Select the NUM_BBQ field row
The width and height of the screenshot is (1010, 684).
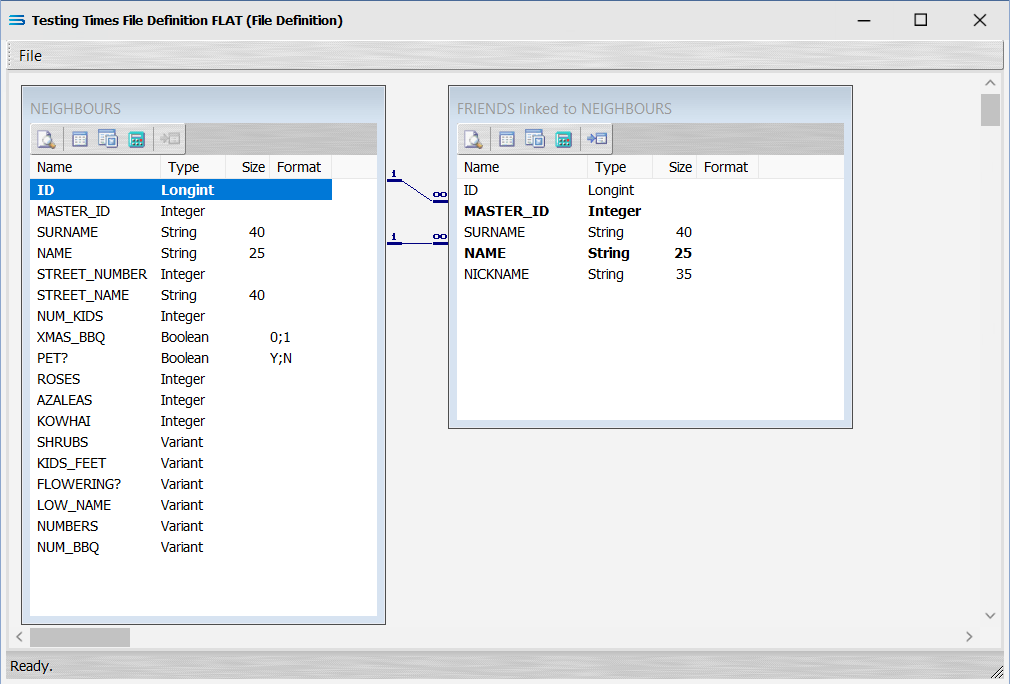[181, 547]
